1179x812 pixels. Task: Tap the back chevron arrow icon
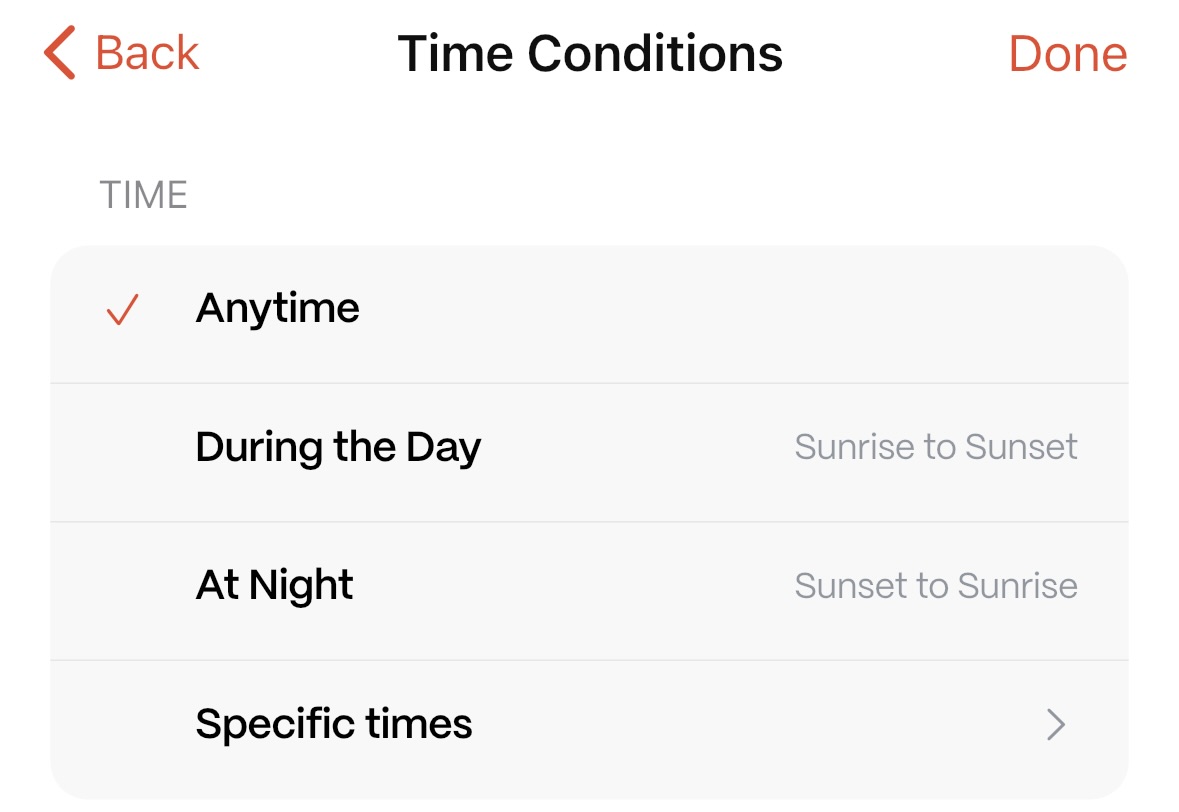tap(60, 54)
